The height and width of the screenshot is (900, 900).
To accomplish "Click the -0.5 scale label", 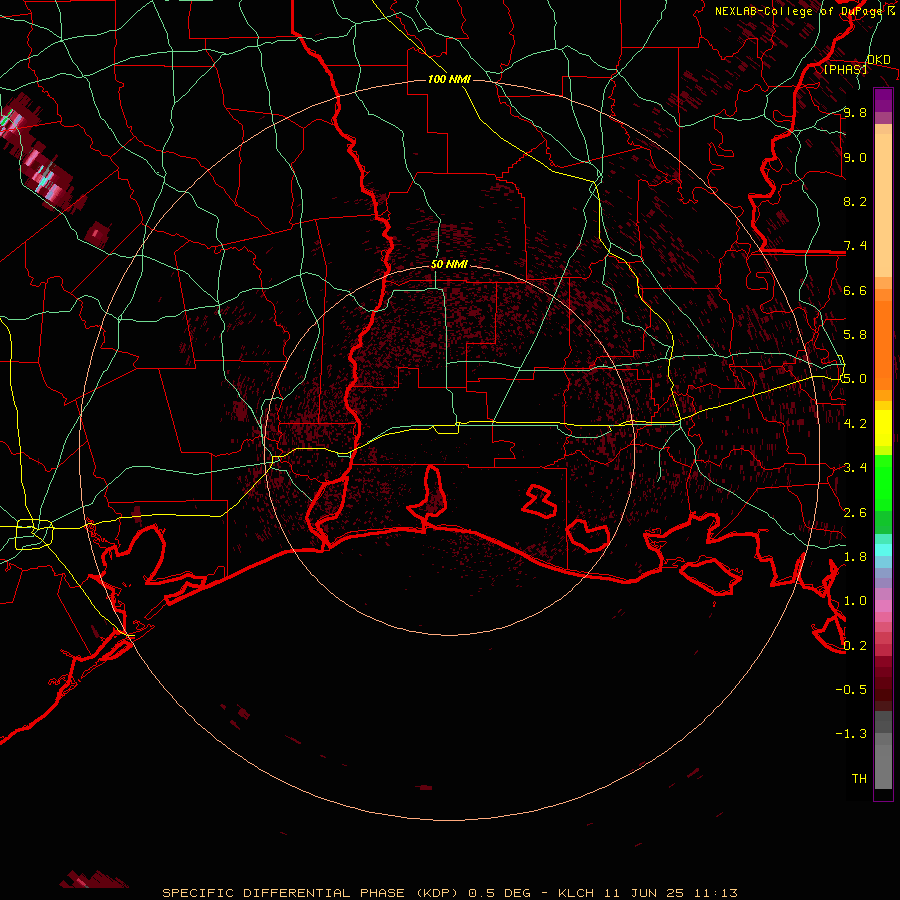I will pyautogui.click(x=851, y=689).
